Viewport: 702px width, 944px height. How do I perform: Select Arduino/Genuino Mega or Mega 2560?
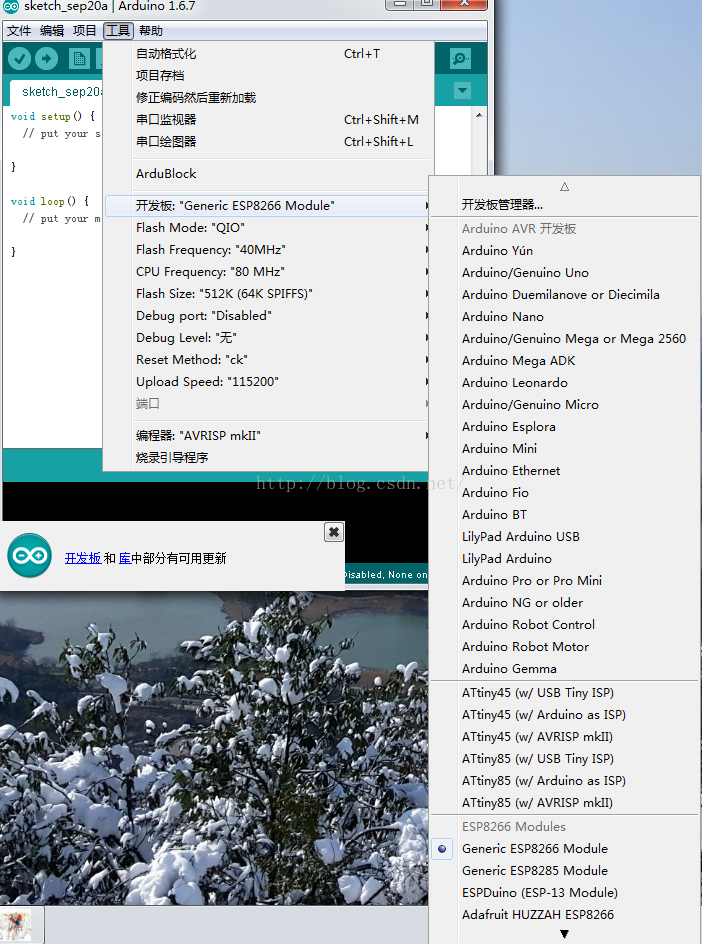564,338
